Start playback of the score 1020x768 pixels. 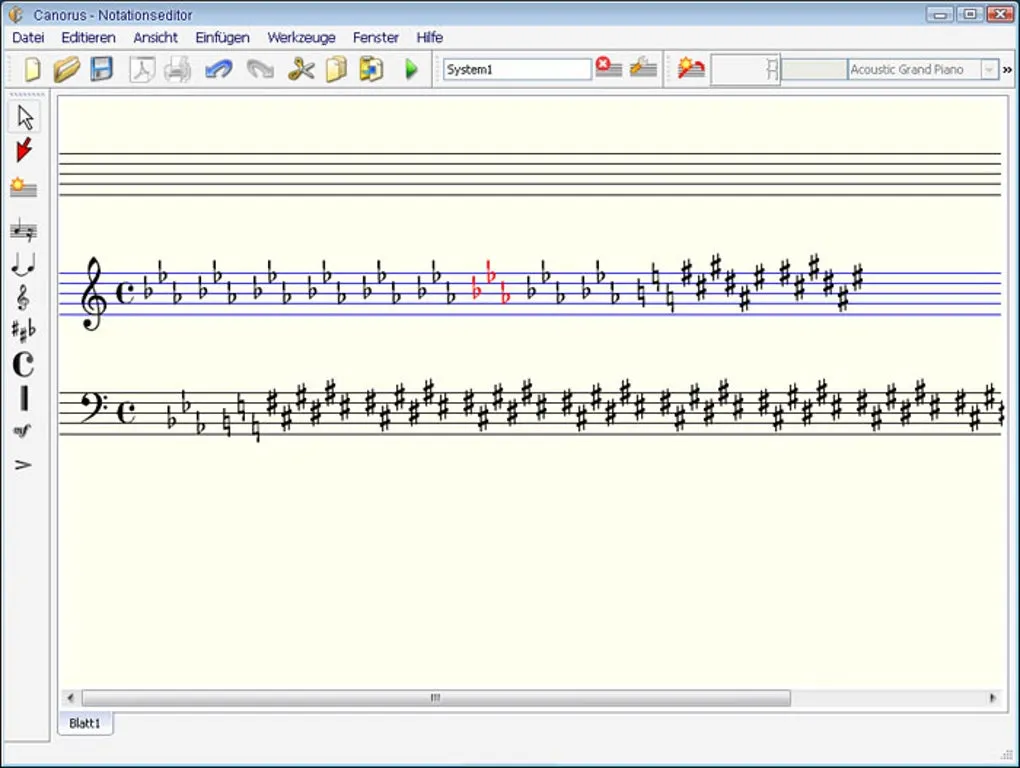(412, 69)
